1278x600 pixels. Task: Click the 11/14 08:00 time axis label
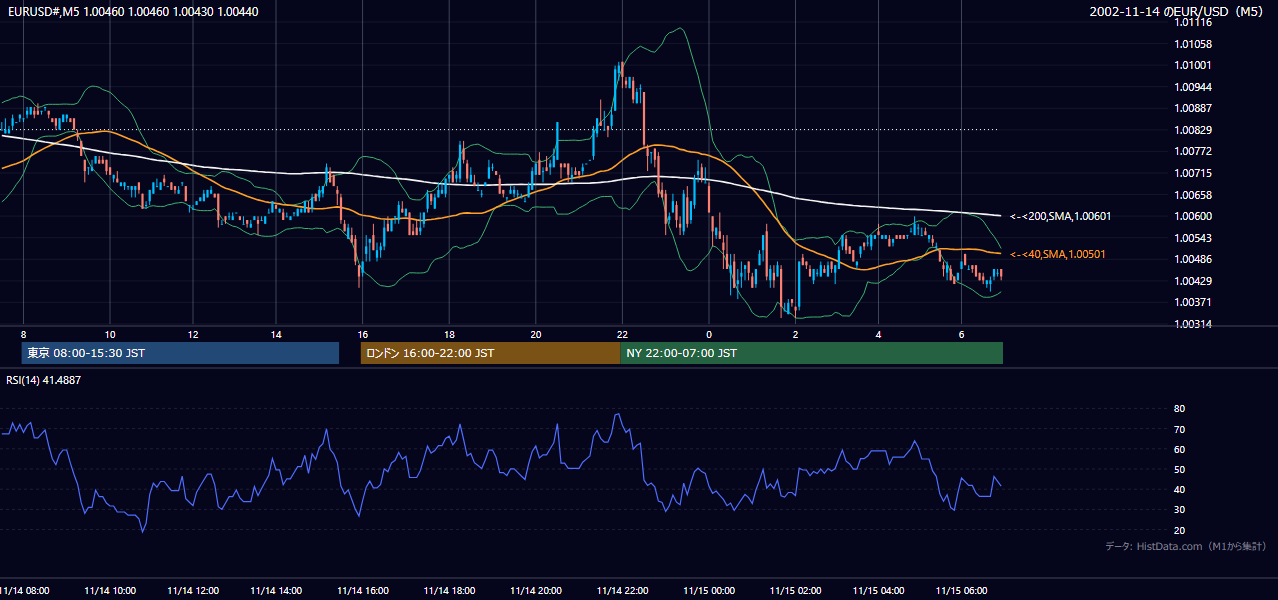coord(26,590)
